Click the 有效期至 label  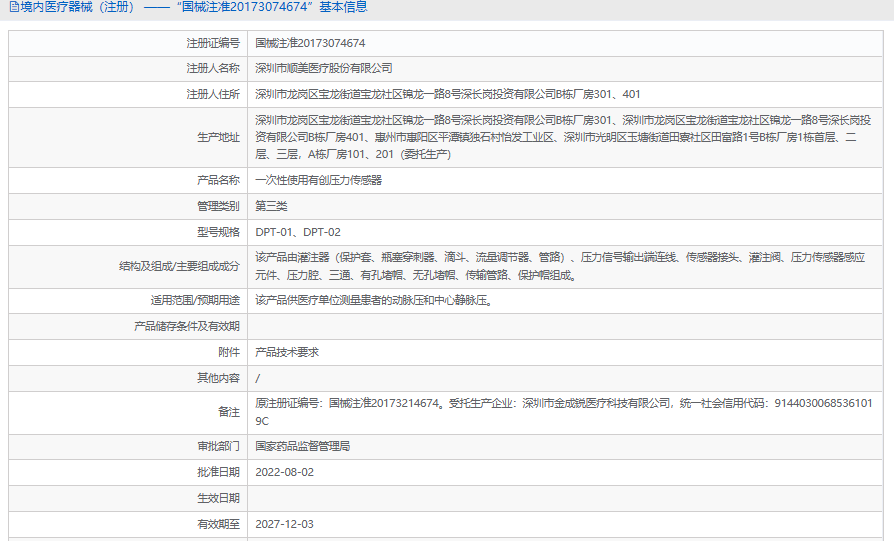click(x=218, y=524)
